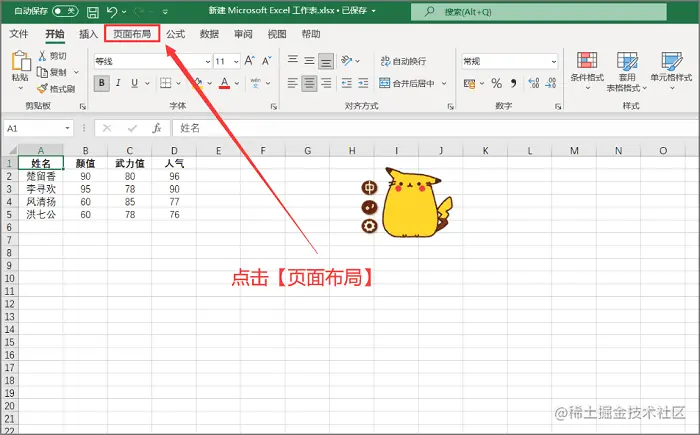Open Alignment group dialog launcher

450,106
